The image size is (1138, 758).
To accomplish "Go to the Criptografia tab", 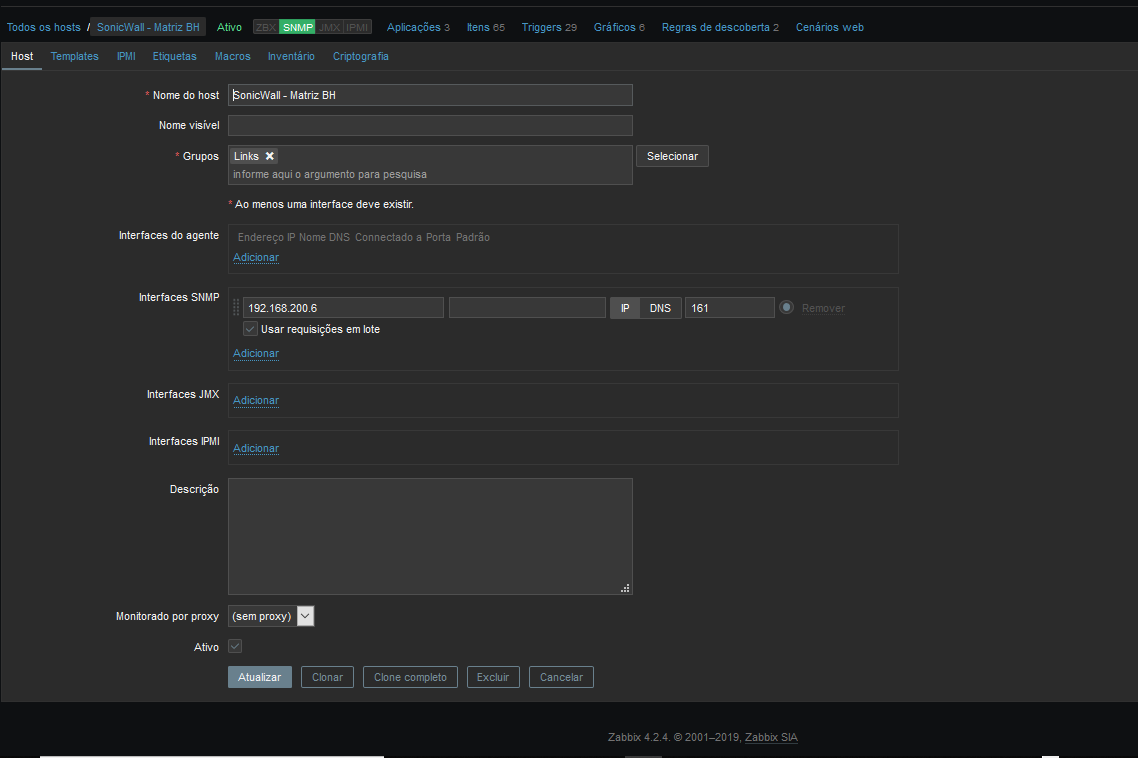I will coord(360,56).
